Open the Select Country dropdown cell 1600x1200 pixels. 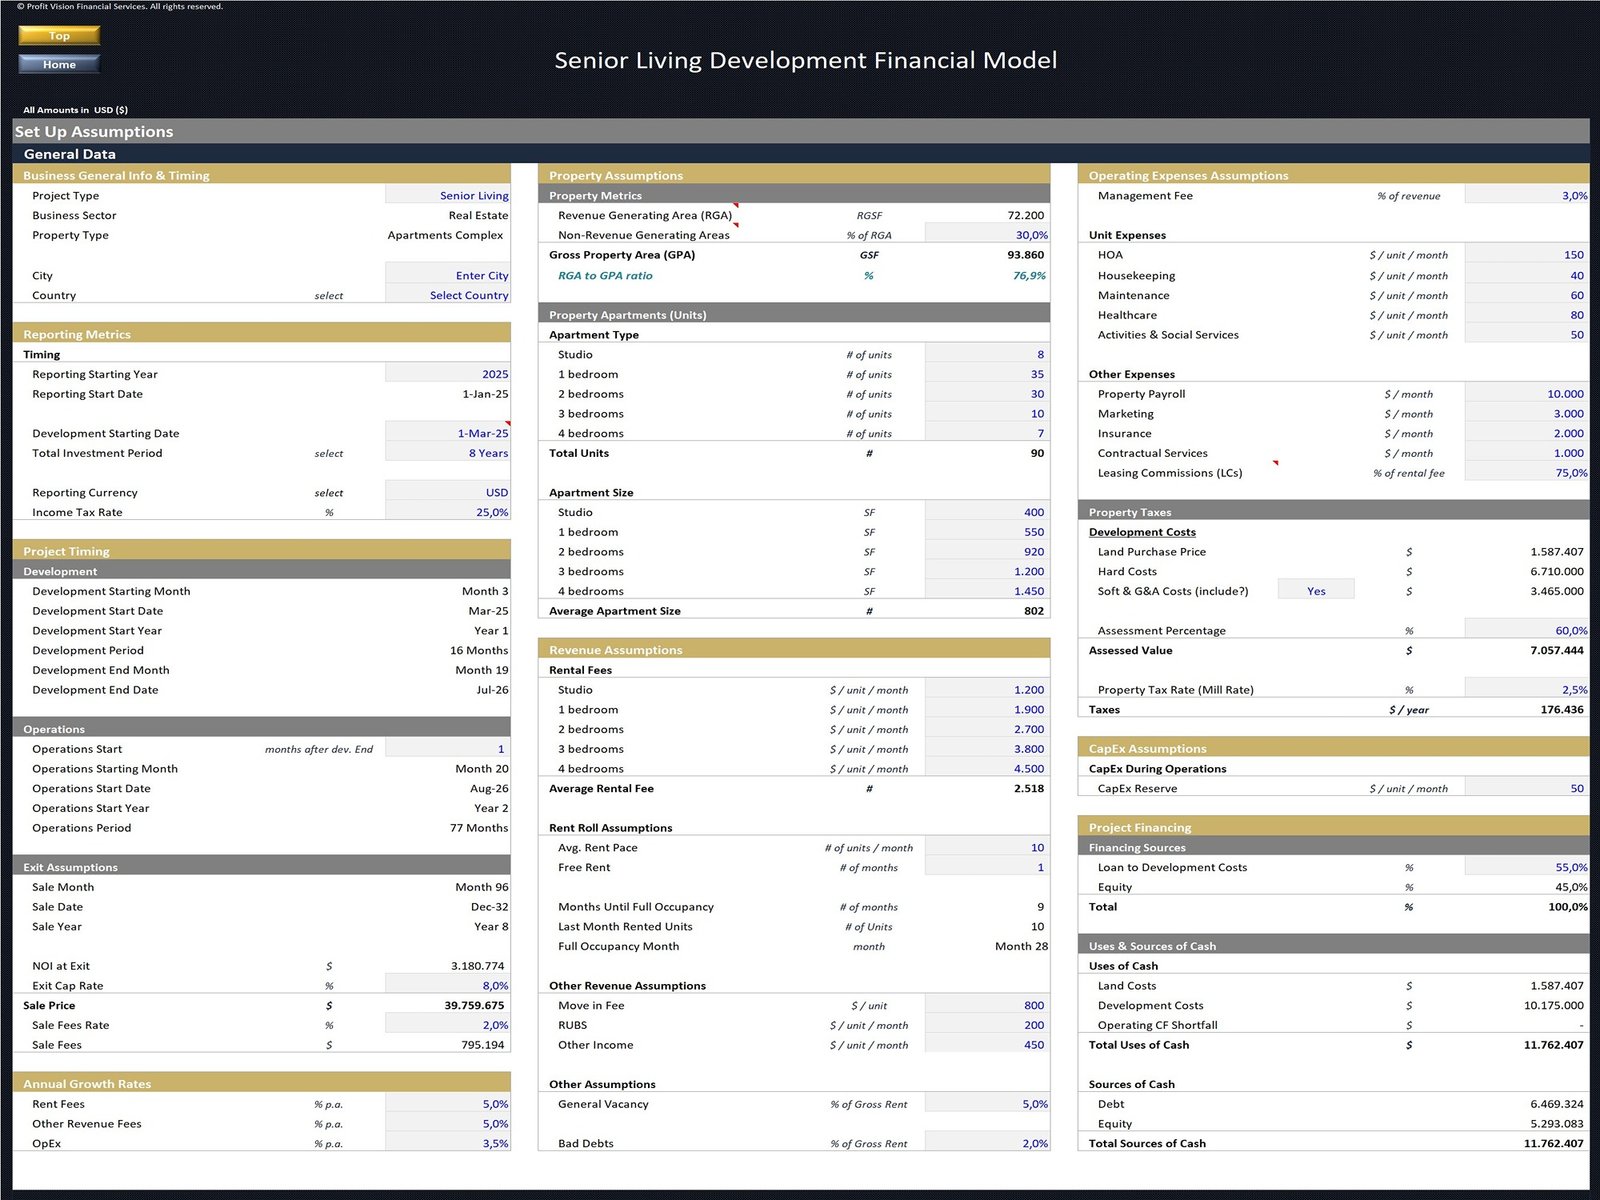tap(448, 295)
